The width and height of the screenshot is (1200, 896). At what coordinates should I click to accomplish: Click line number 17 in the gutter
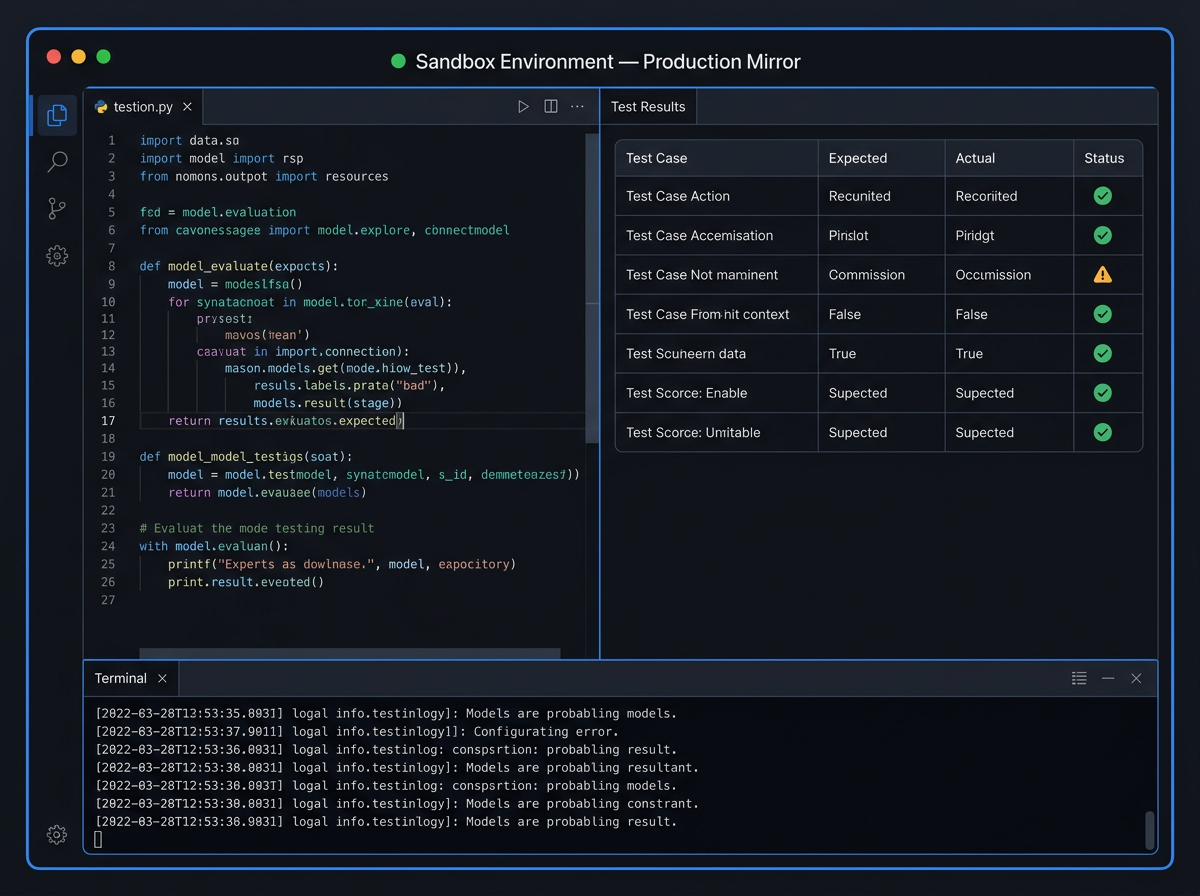pos(108,421)
